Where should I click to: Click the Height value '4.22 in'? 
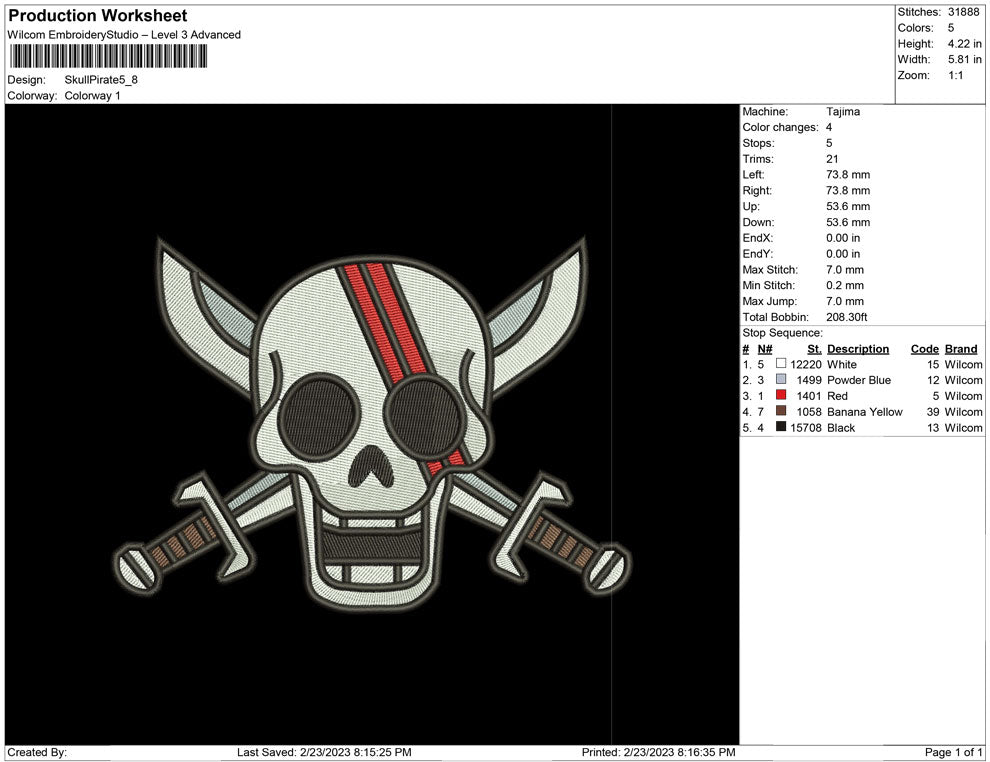coord(965,44)
